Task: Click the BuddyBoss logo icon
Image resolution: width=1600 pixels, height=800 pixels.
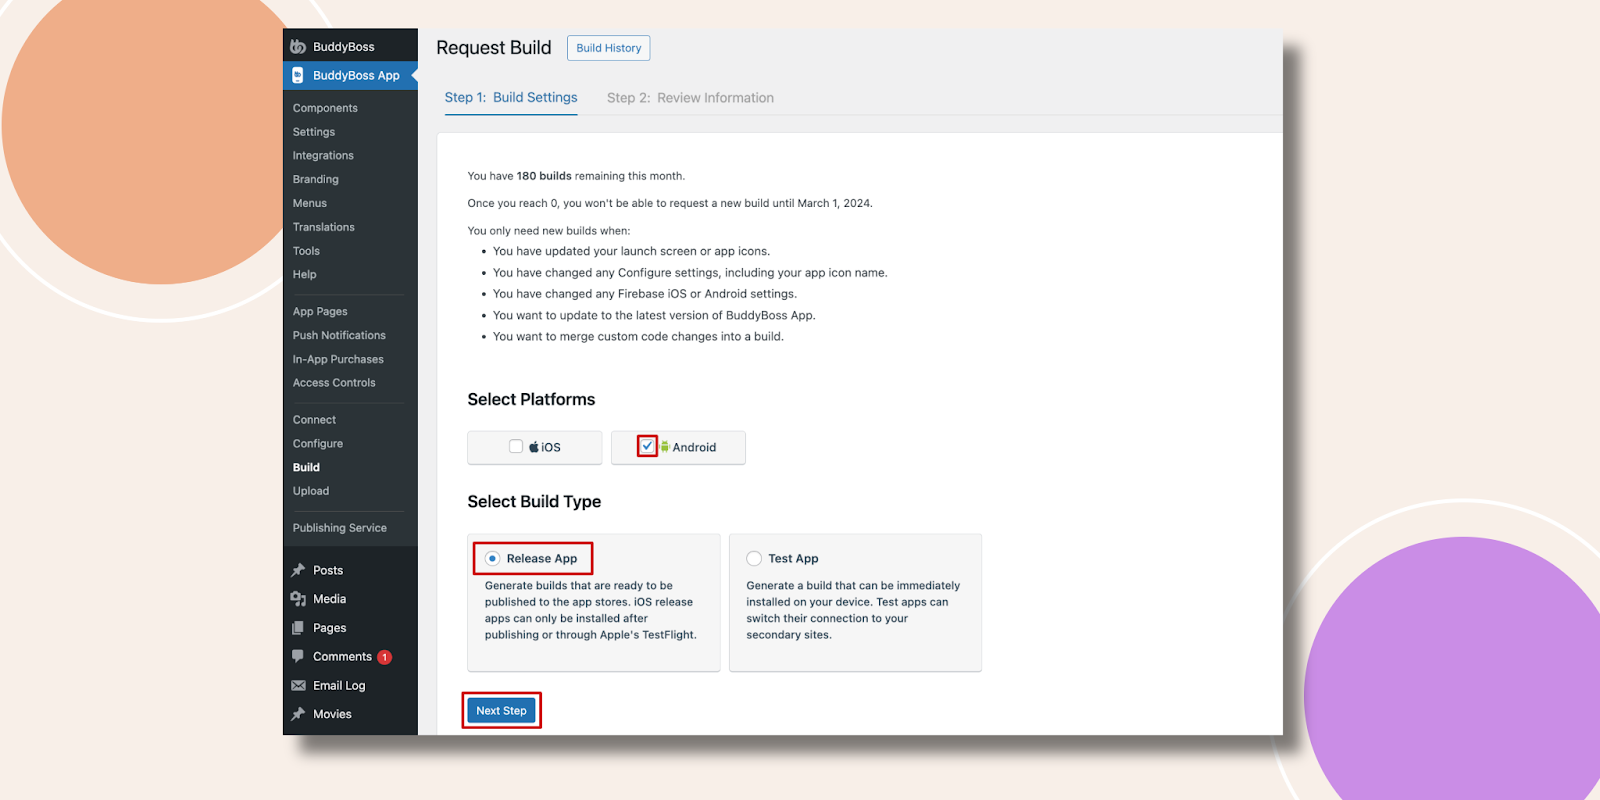Action: 298,47
